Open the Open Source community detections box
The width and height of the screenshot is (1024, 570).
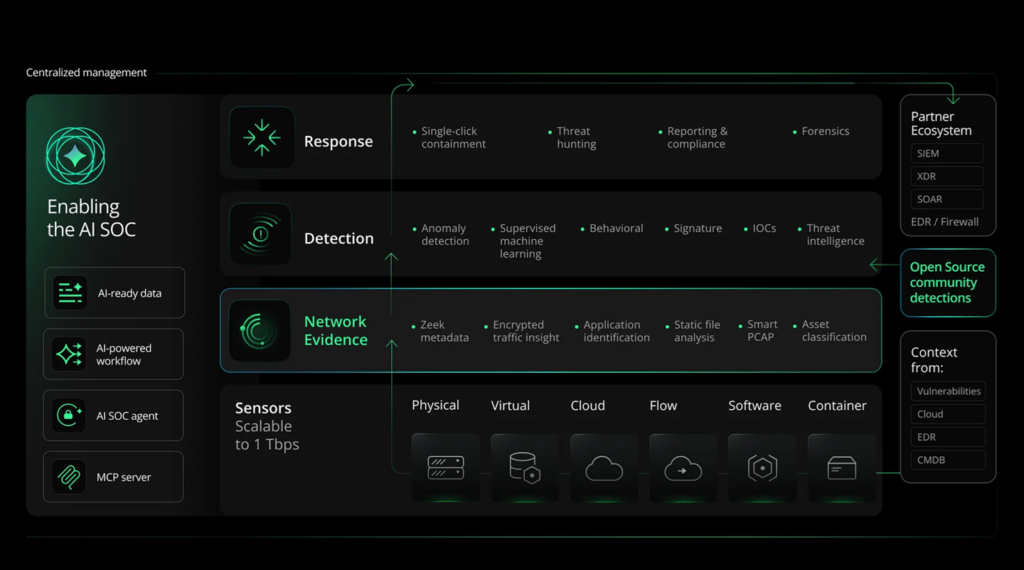948,283
